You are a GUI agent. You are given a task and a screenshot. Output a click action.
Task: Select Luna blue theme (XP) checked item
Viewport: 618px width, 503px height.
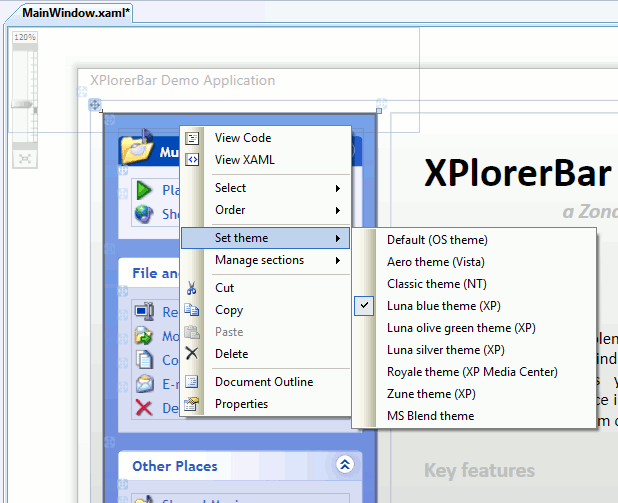475,306
